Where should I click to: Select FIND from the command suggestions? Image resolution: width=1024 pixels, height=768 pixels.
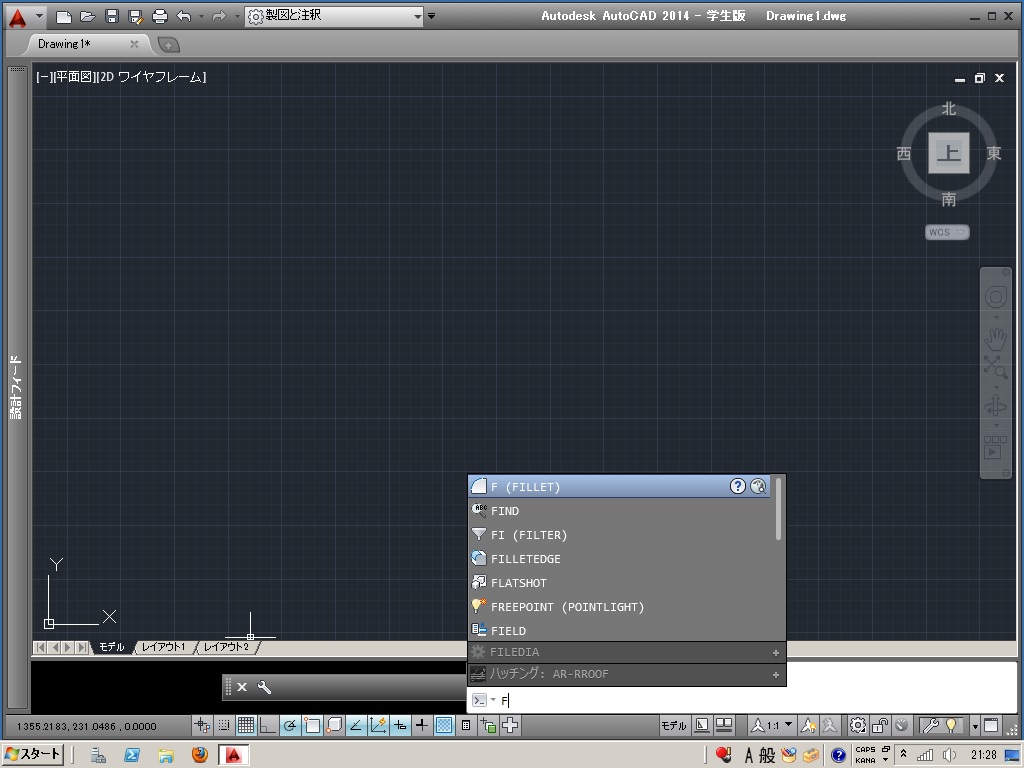[x=505, y=511]
